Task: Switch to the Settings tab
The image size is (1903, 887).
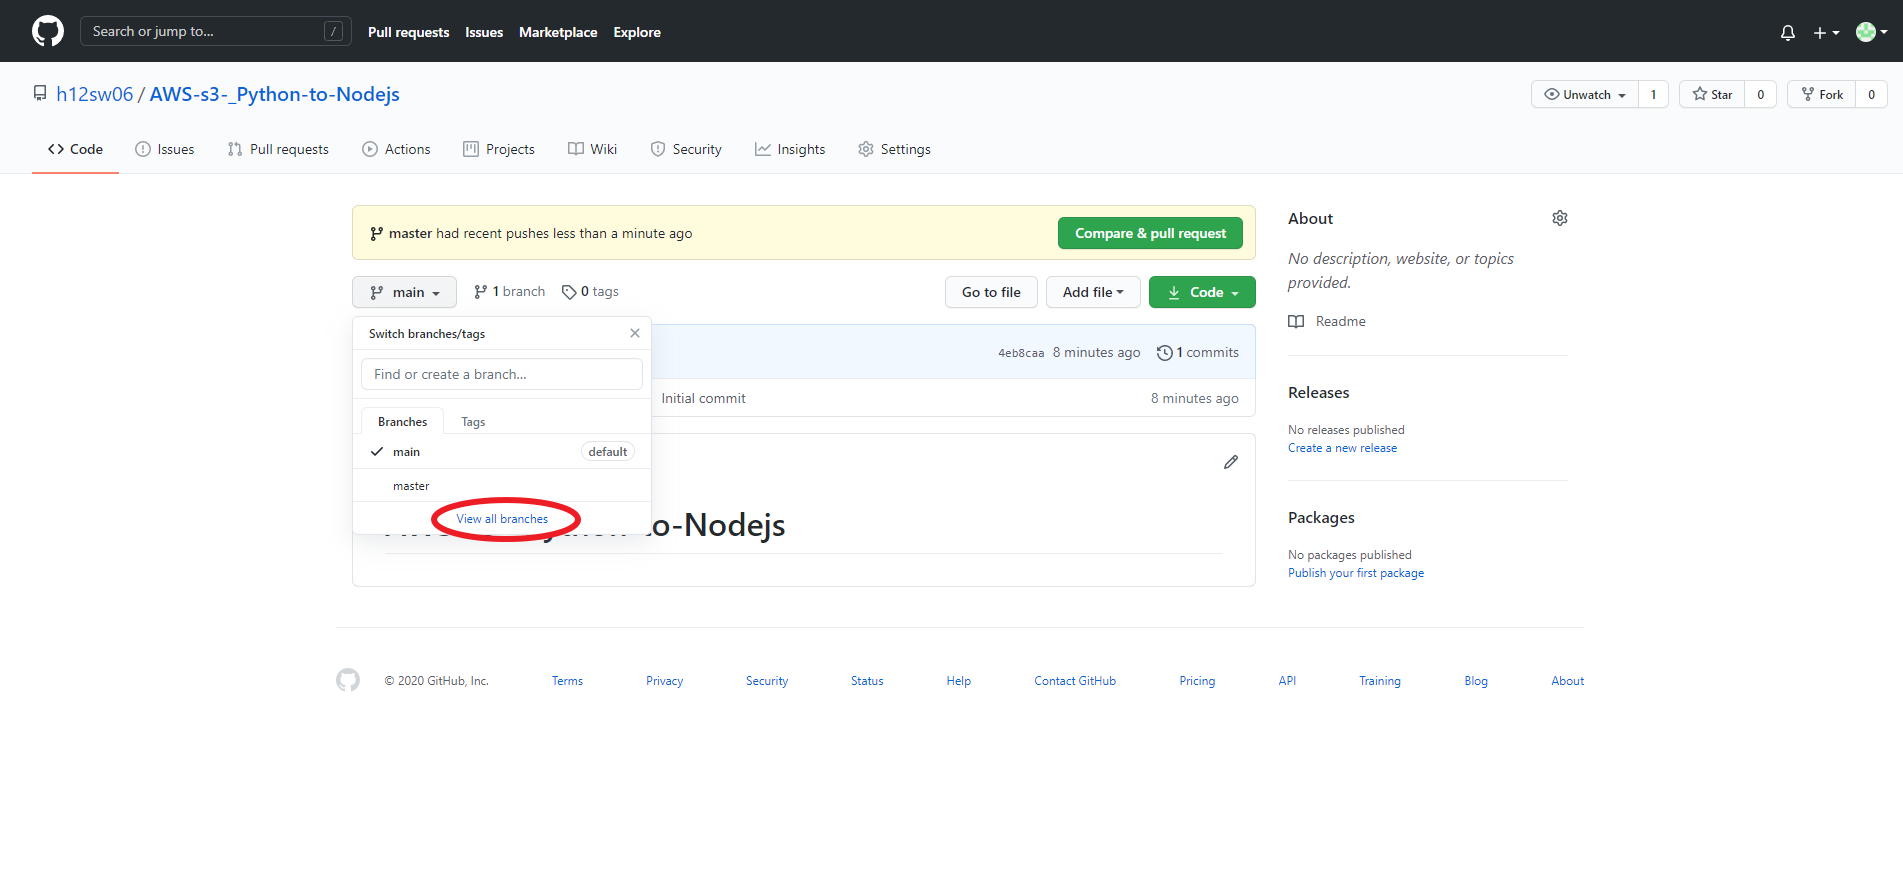Action: click(x=894, y=149)
